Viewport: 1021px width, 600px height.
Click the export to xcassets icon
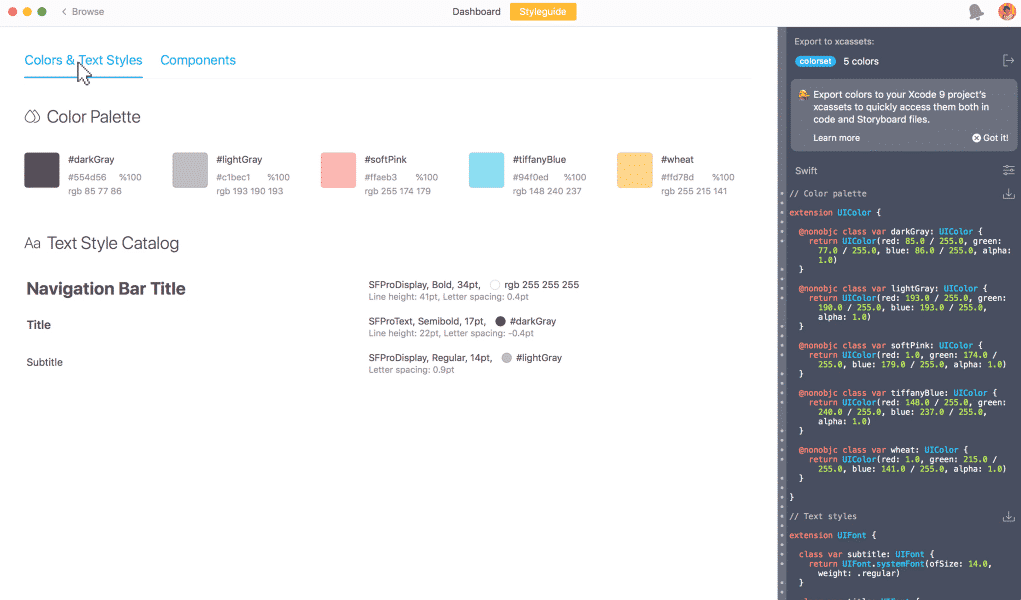[1008, 61]
